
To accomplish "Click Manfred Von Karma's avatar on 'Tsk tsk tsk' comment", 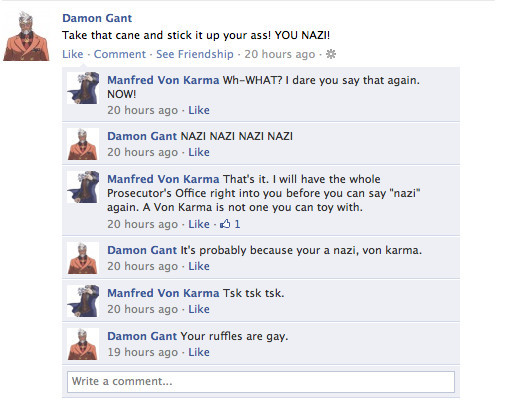I will coord(83,301).
